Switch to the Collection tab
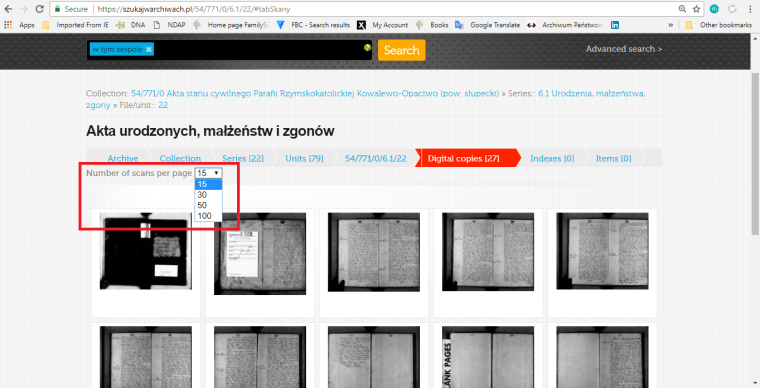This screenshot has height=388, width=760. point(180,158)
